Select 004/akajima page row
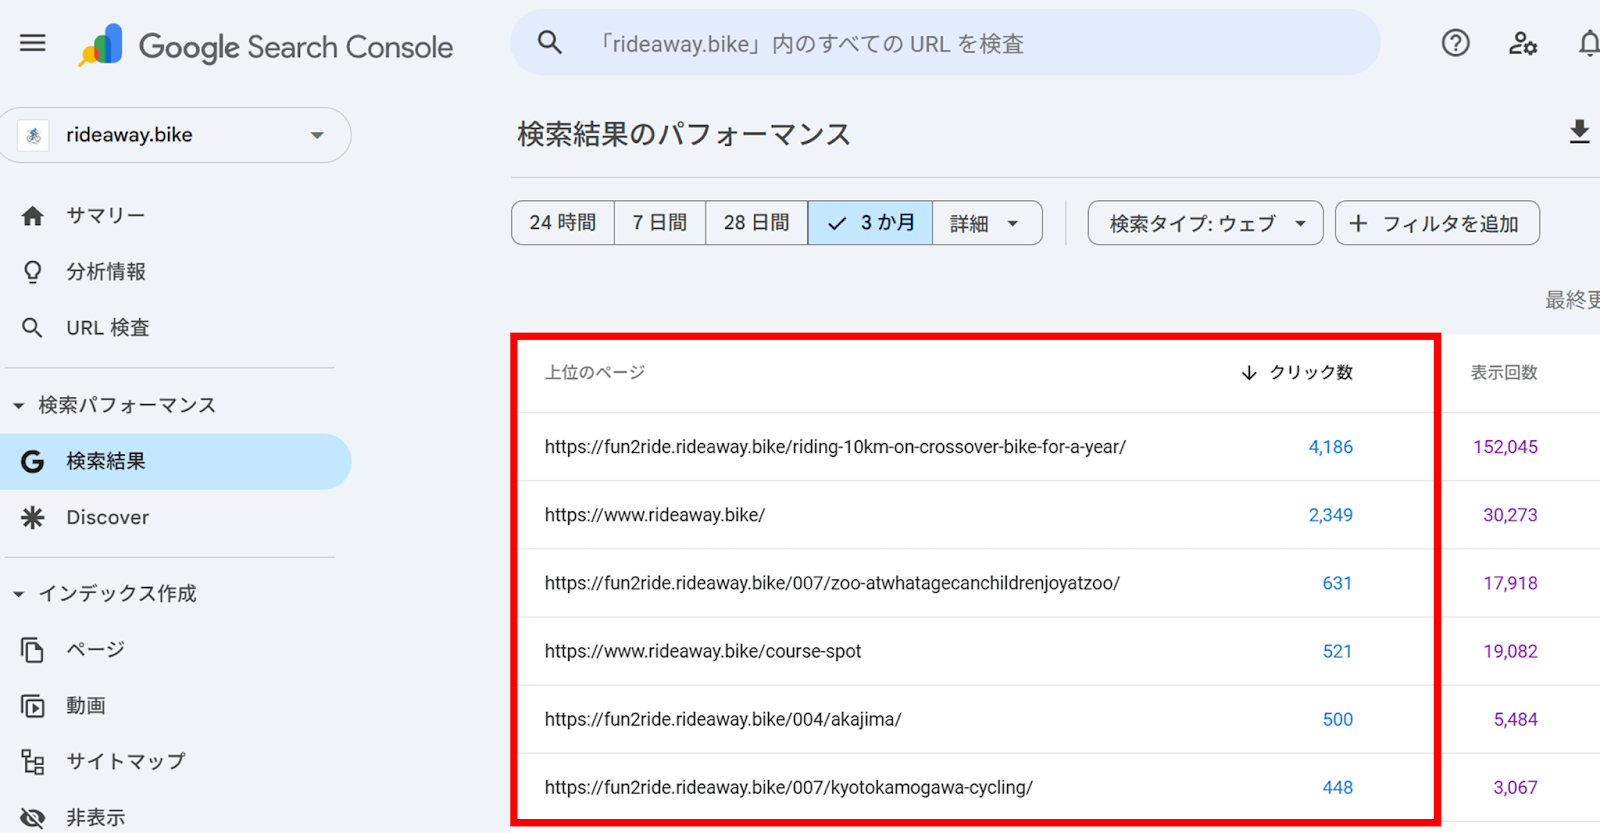1600x833 pixels. [x=1055, y=719]
